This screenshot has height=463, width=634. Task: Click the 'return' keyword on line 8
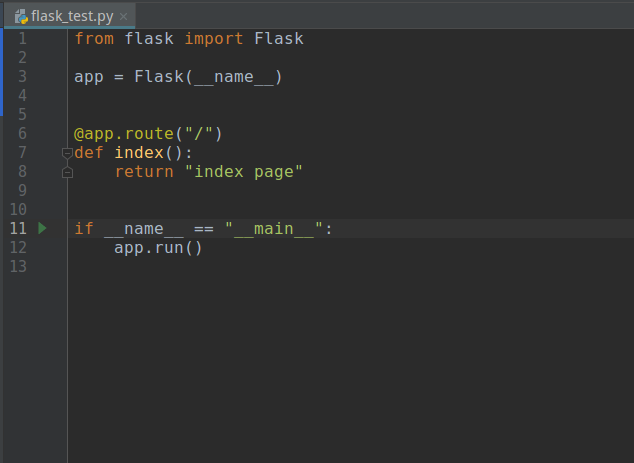tap(144, 172)
